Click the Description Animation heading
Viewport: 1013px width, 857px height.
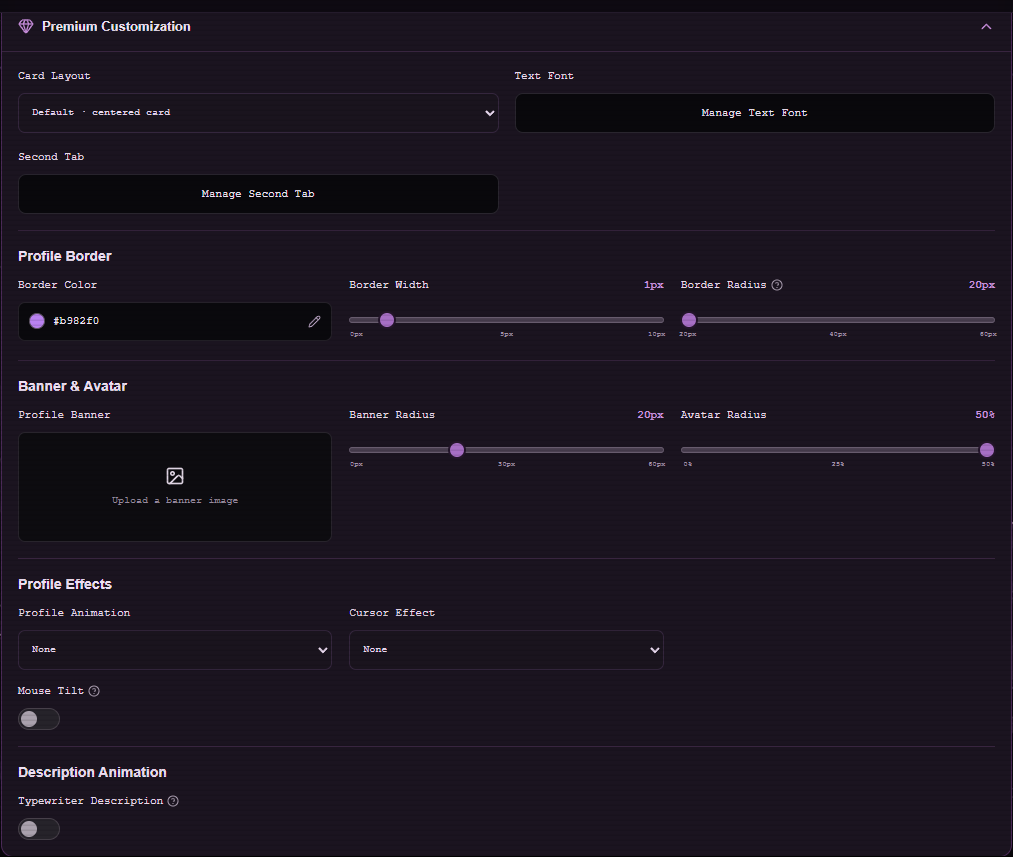(92, 772)
